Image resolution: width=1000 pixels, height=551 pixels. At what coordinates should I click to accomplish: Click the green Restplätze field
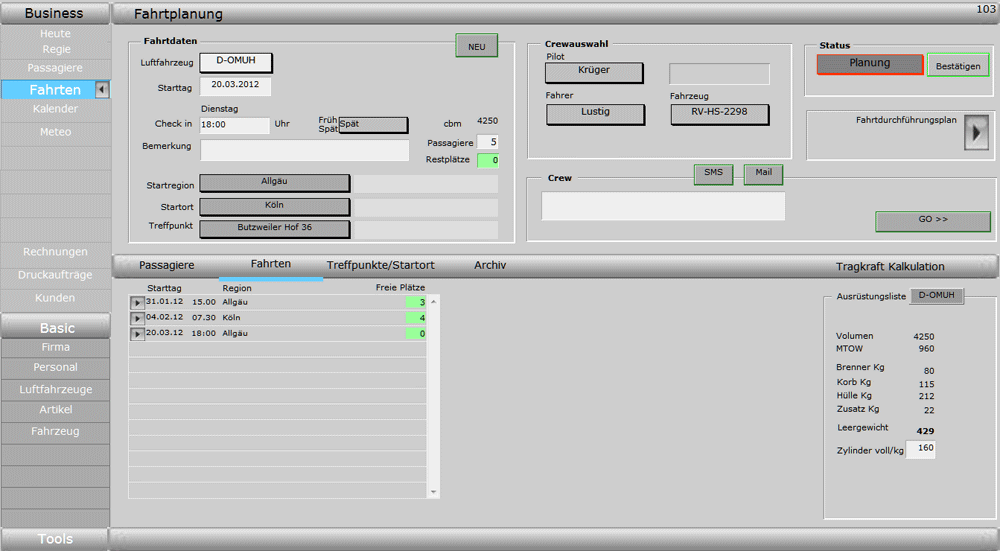[x=488, y=160]
